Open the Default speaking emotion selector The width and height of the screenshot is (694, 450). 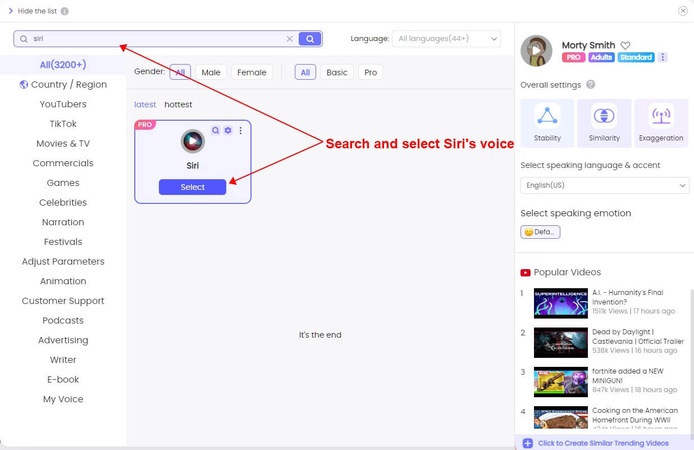click(x=540, y=232)
